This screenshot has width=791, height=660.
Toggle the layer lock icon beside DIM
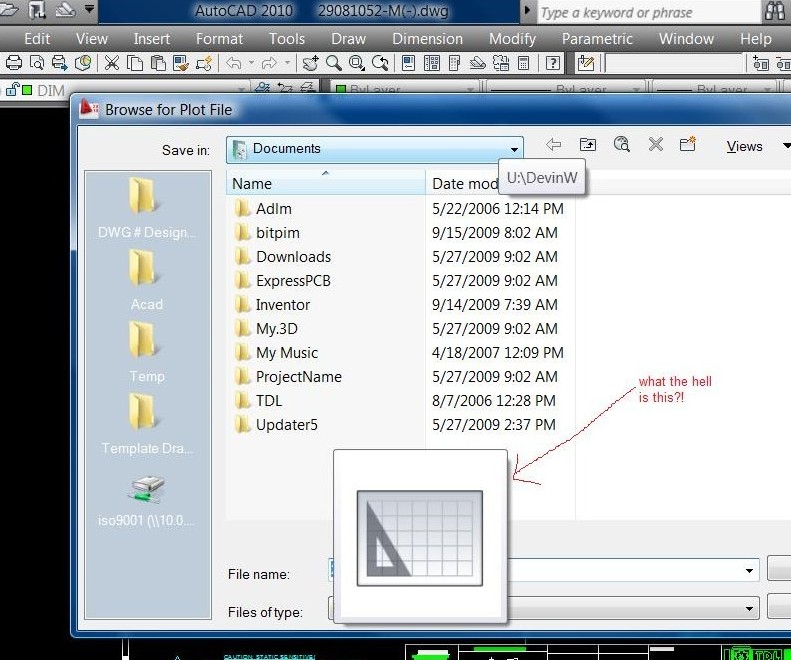point(12,90)
